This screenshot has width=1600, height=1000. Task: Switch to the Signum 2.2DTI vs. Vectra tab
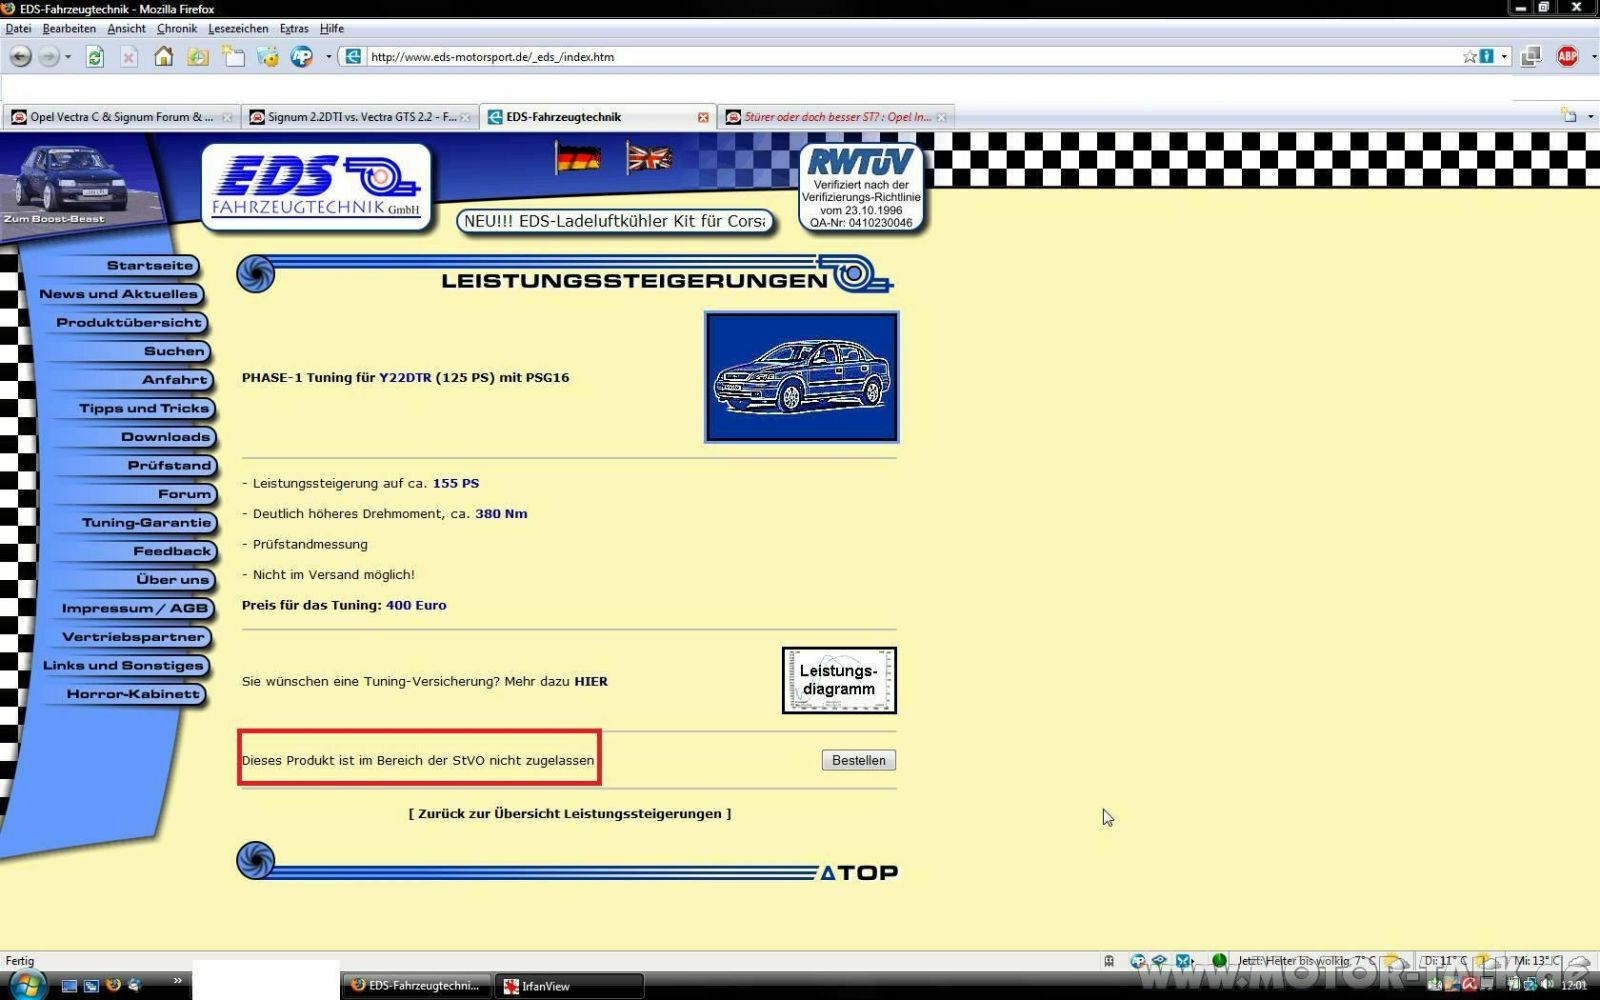pos(360,117)
